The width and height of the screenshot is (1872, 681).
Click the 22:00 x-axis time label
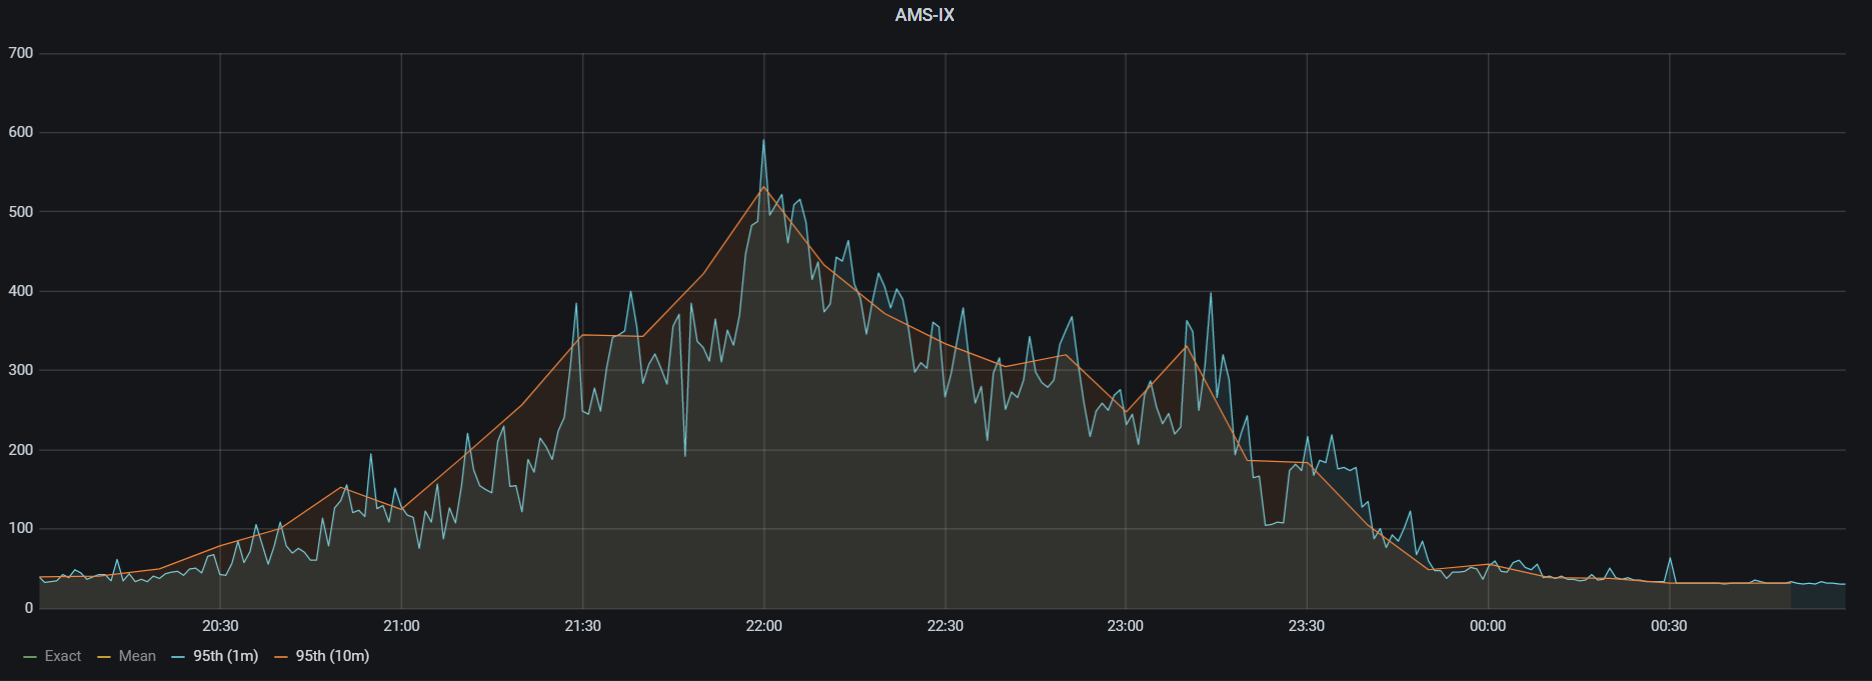pyautogui.click(x=764, y=626)
